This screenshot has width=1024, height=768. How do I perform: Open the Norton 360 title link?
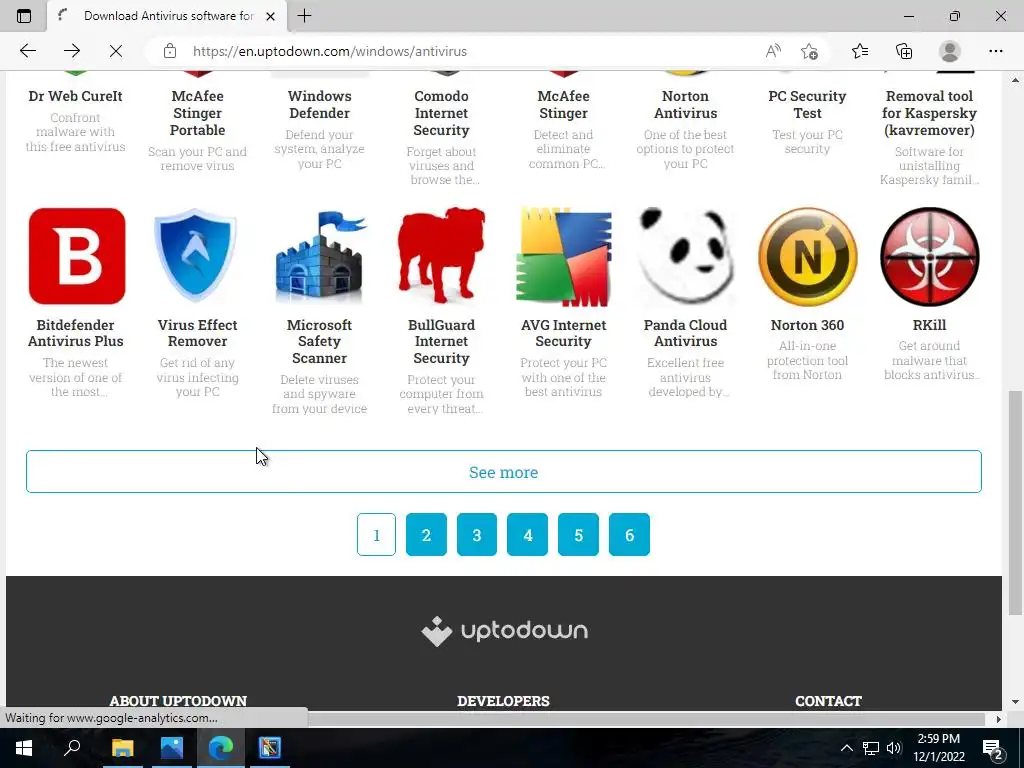[807, 325]
